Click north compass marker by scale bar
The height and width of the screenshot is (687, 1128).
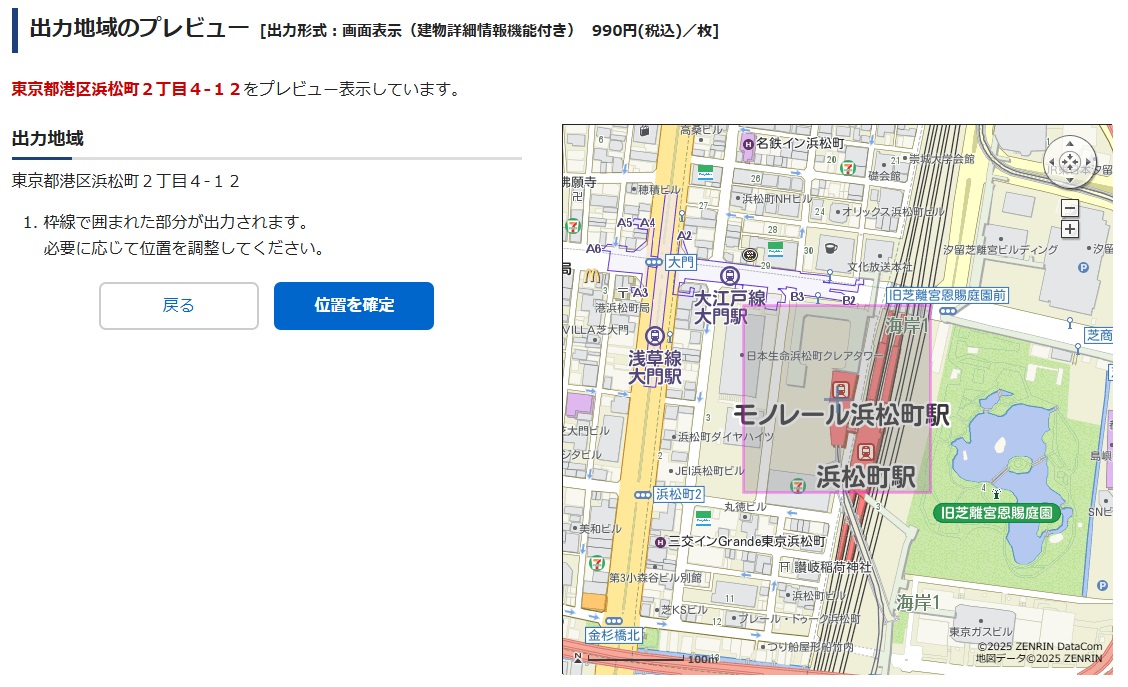tap(577, 657)
